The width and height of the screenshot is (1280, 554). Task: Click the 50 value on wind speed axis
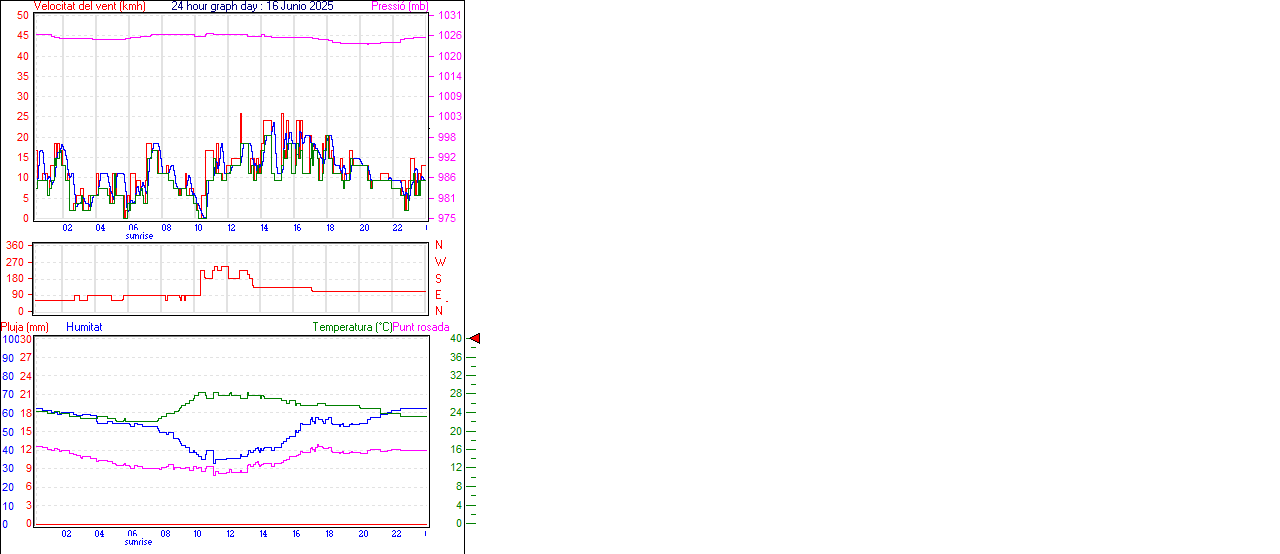22,16
